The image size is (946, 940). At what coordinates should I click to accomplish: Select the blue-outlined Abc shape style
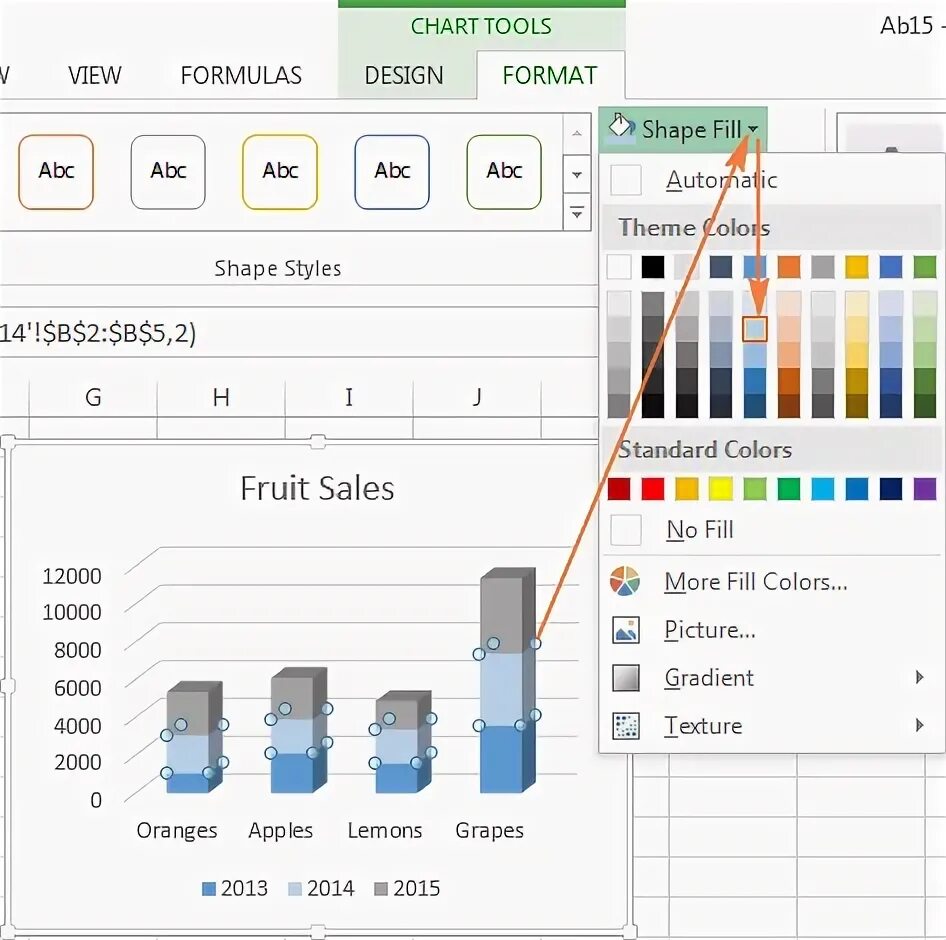[392, 172]
